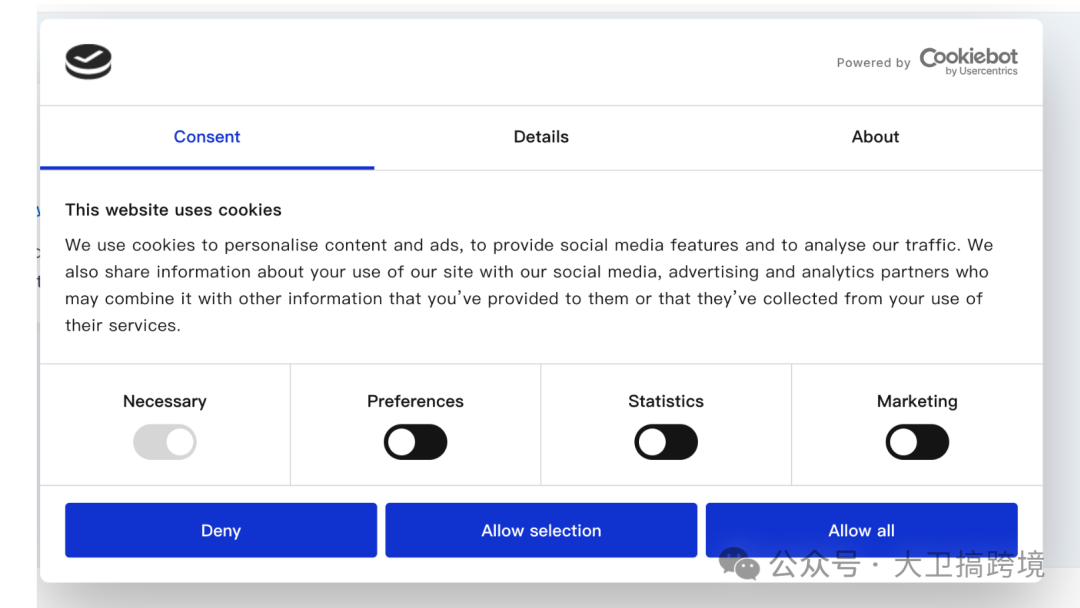
Task: Click the Deny button
Action: point(221,530)
